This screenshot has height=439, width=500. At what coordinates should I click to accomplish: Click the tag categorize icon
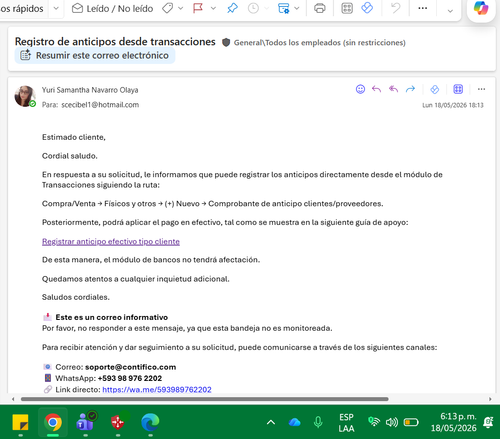(168, 8)
